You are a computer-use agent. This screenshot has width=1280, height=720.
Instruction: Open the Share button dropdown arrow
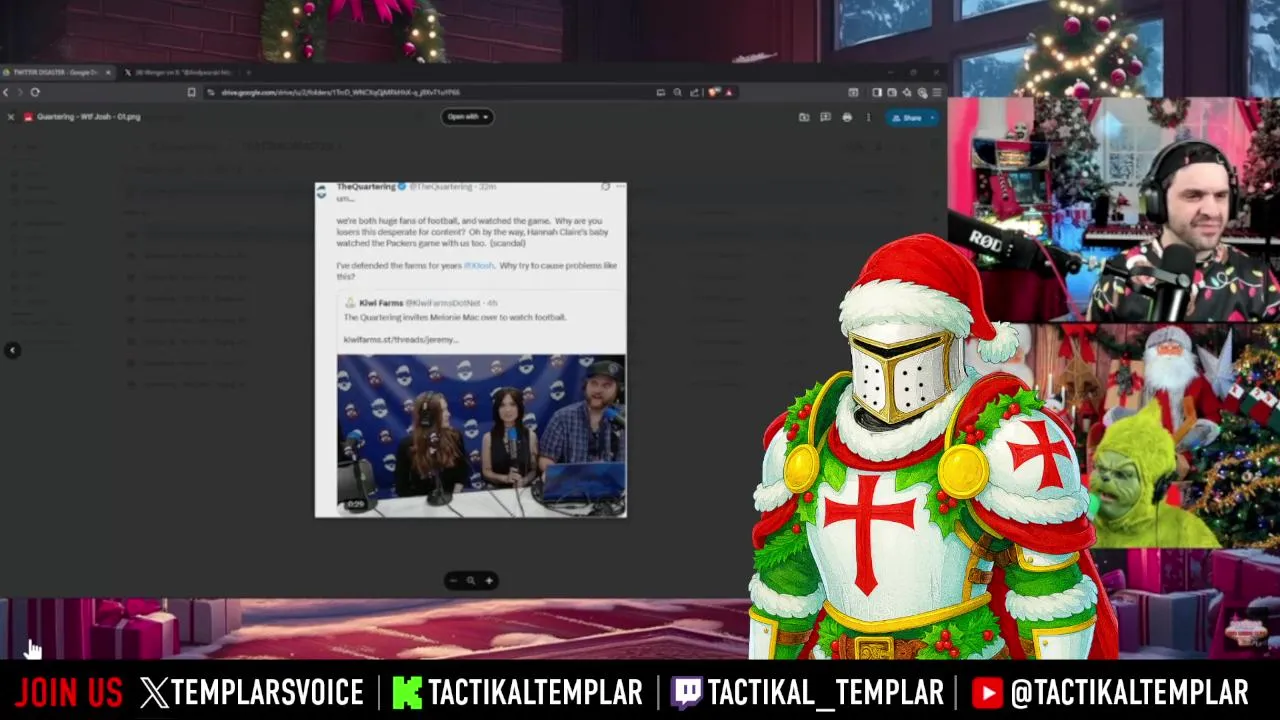(x=932, y=118)
